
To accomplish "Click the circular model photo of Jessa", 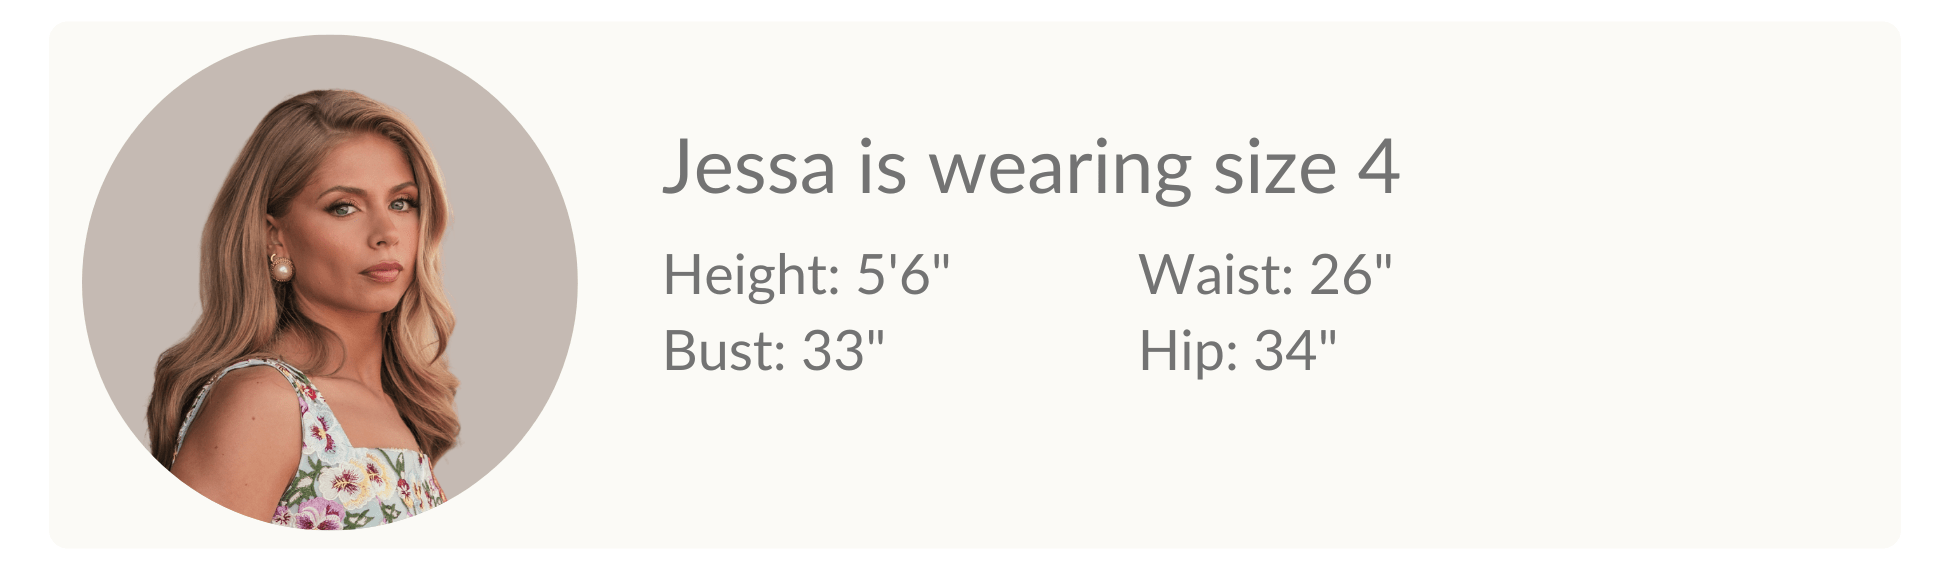I will [329, 283].
